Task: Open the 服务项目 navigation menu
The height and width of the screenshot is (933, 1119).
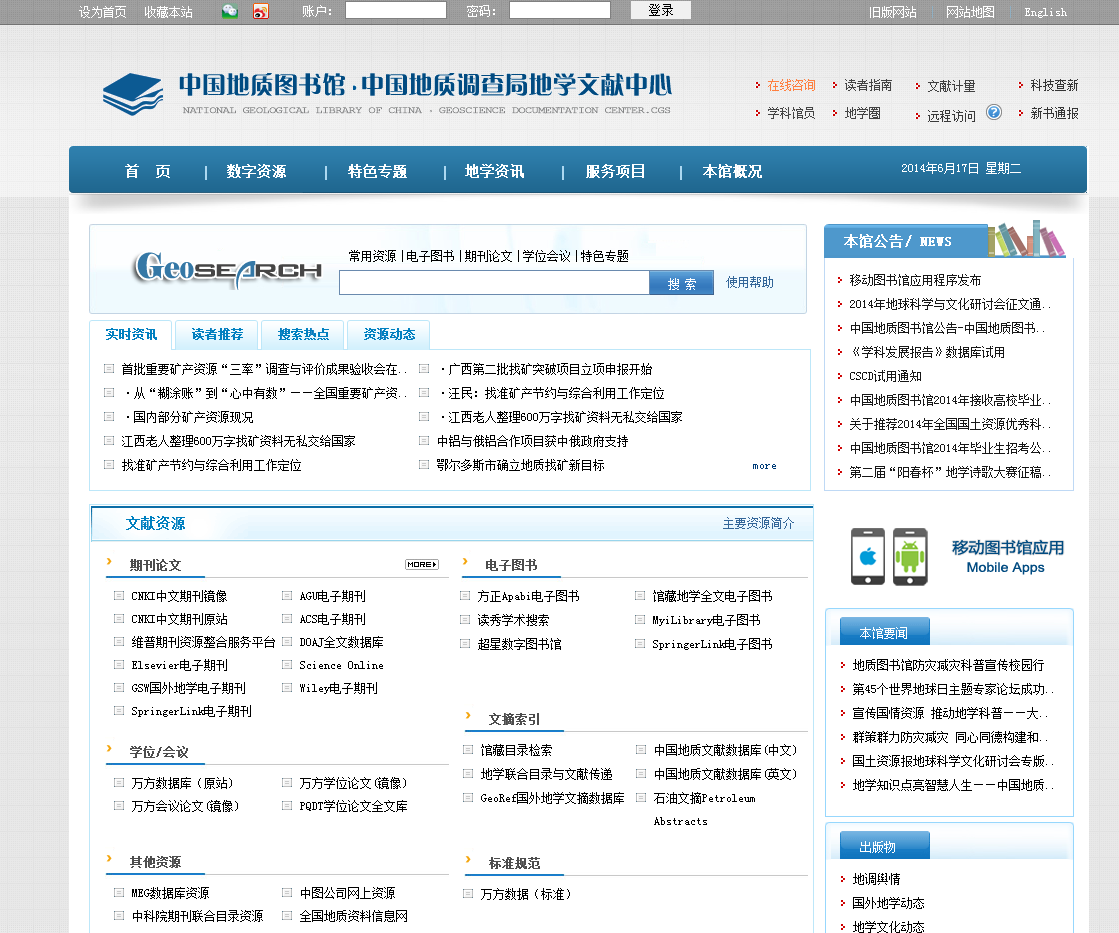Action: click(615, 171)
